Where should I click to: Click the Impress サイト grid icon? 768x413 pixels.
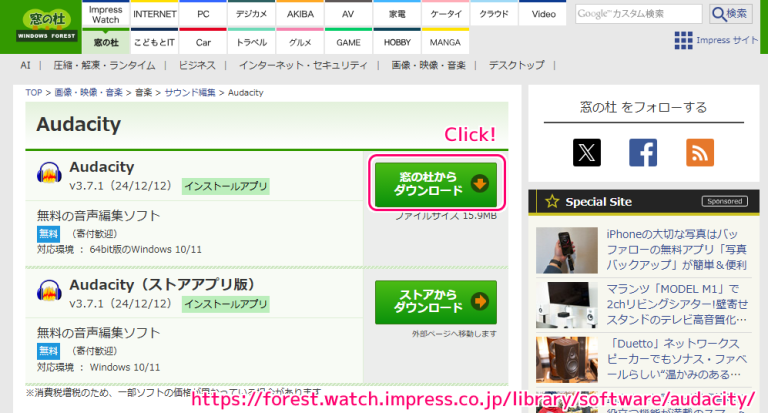click(x=683, y=40)
